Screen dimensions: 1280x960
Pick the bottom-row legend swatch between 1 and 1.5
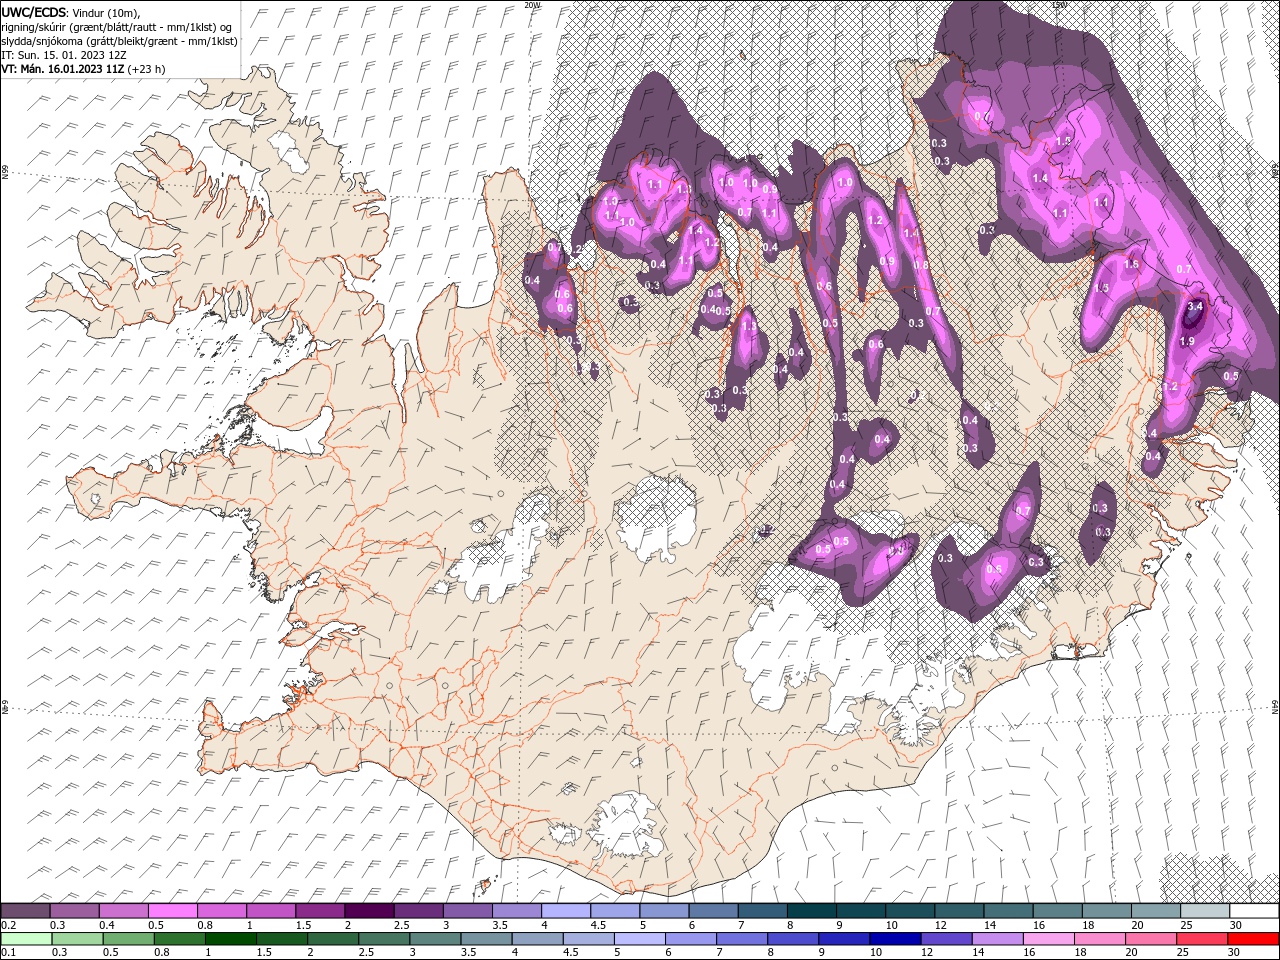231,939
